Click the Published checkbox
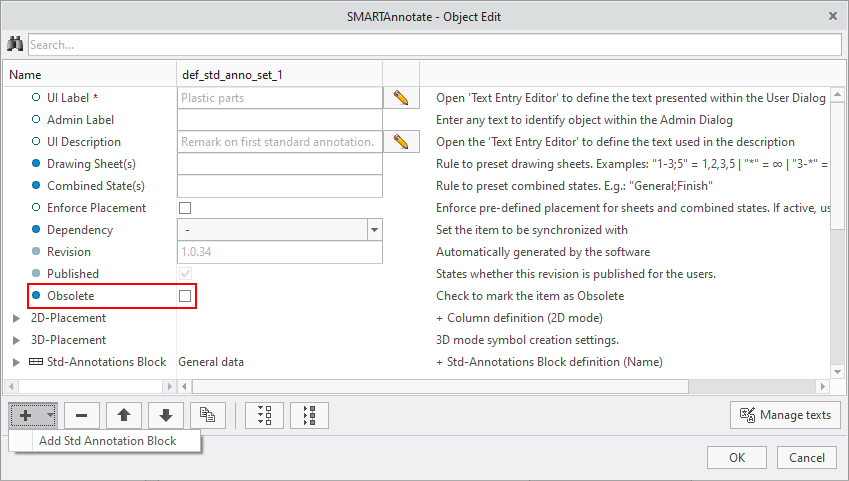The width and height of the screenshot is (849, 481). click(x=185, y=274)
